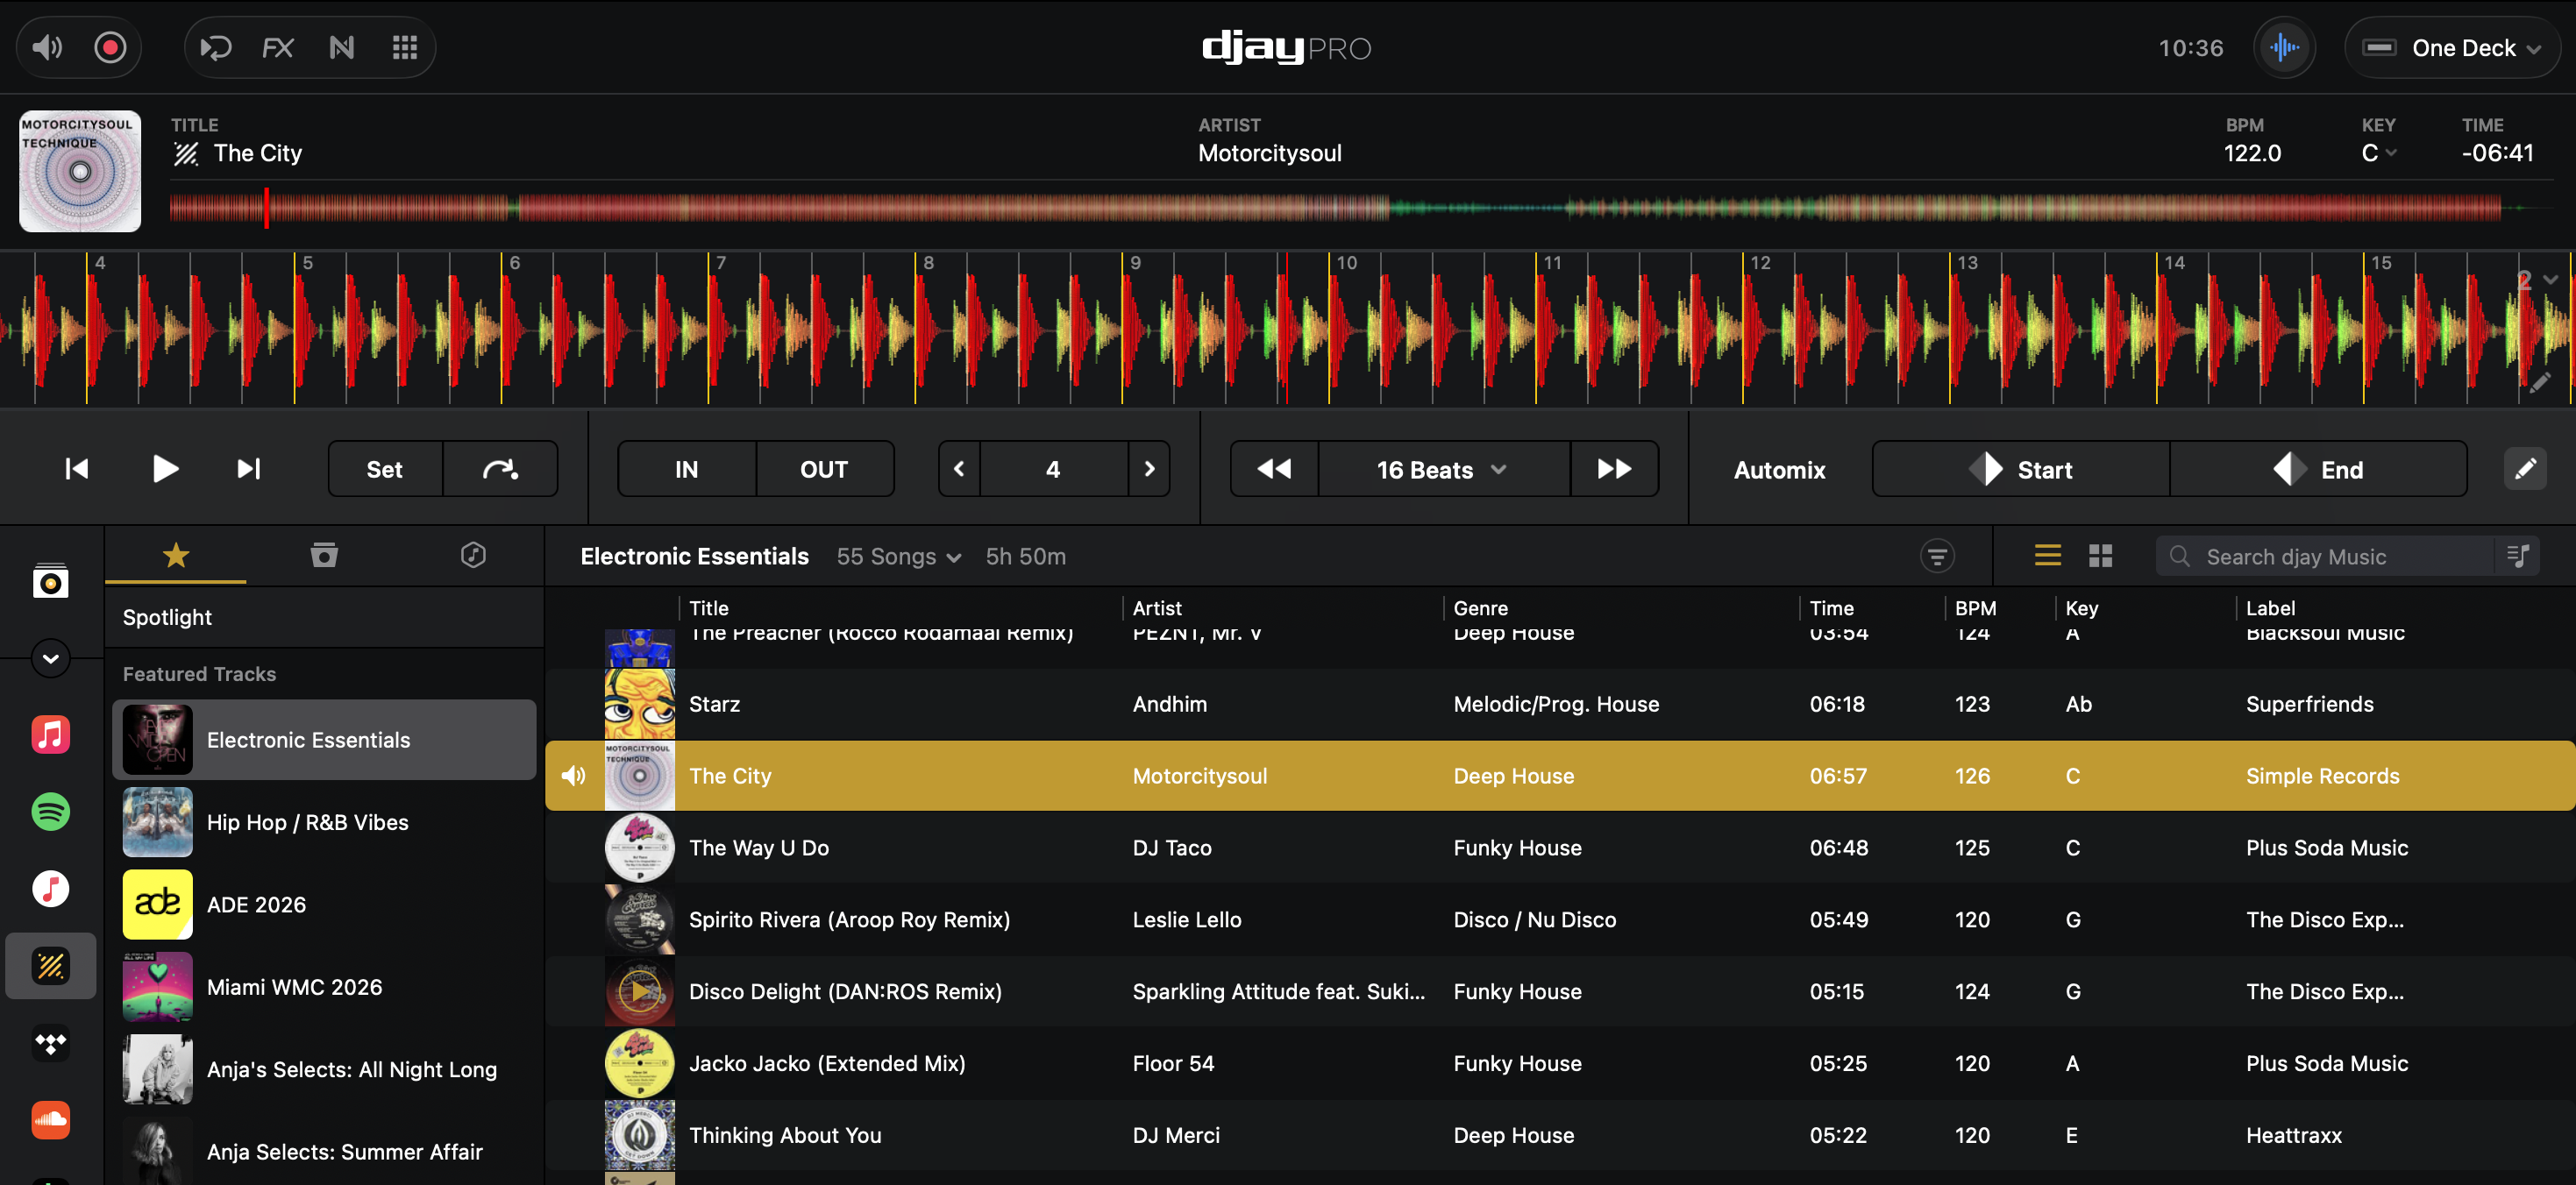Click the Search djay Music field
The width and height of the screenshot is (2576, 1185).
pos(2325,556)
